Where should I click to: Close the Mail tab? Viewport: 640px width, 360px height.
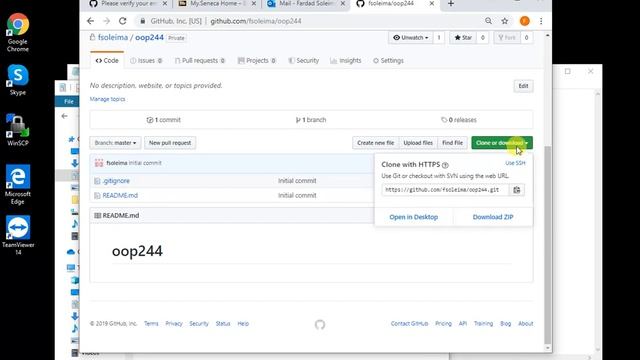pos(342,3)
